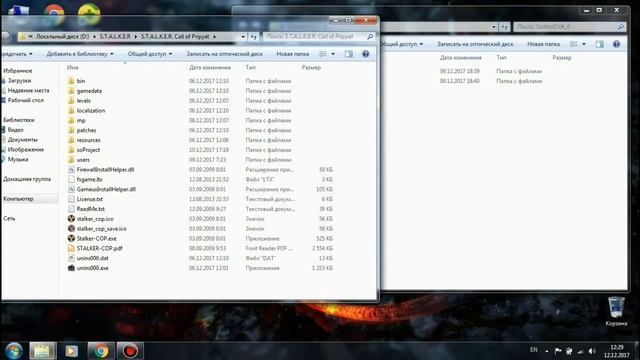This screenshot has height=360, width=640.
Task: Click the screen recorder taskbar icon
Action: coord(130,351)
